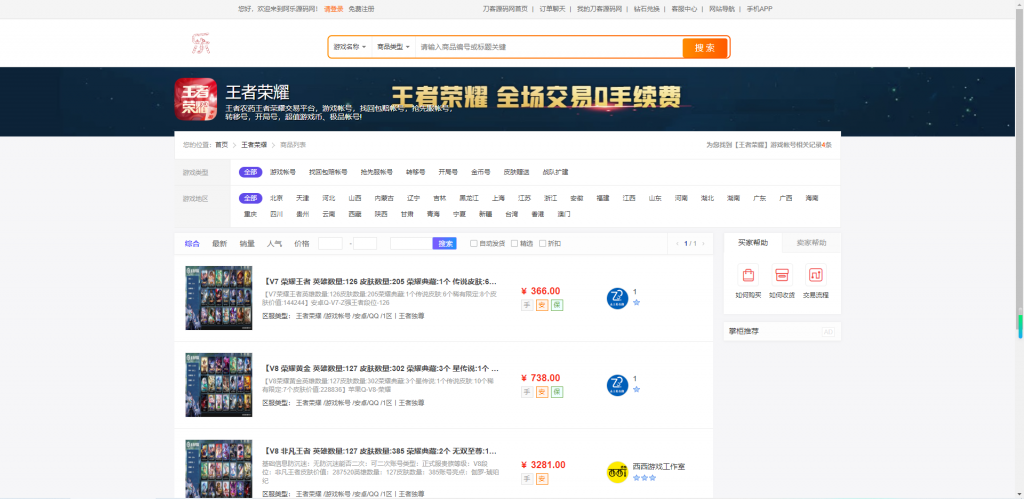
Task: Open the 如何购买 shopping bag icon
Action: (x=748, y=274)
